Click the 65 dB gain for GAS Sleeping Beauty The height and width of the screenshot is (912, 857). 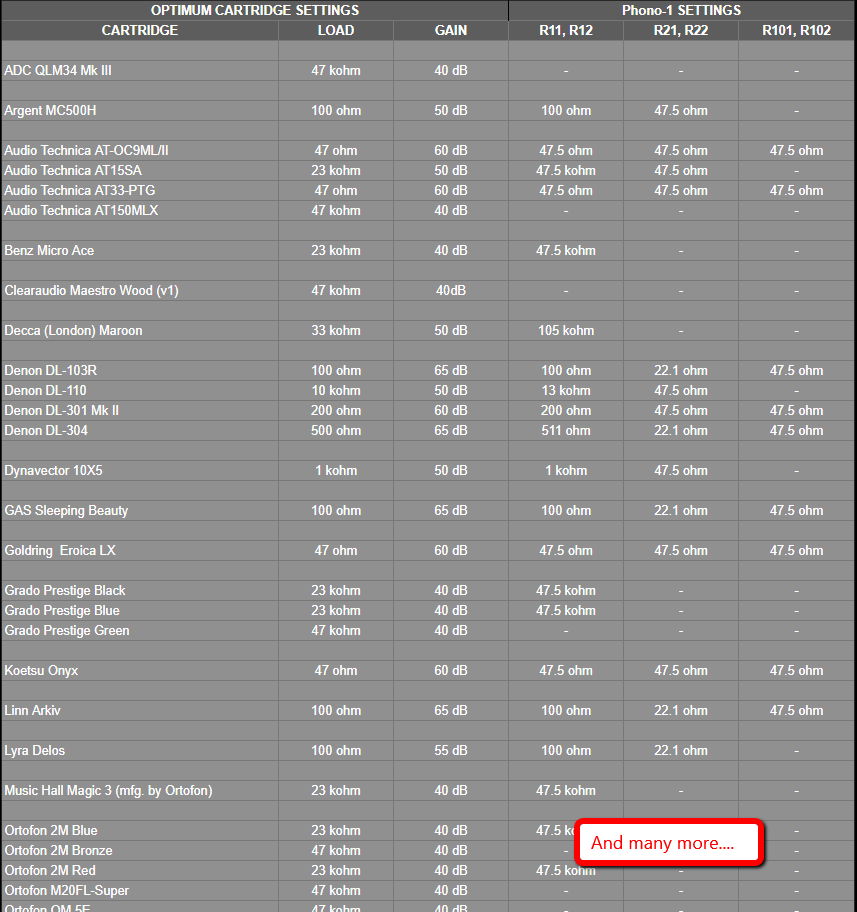click(x=451, y=511)
